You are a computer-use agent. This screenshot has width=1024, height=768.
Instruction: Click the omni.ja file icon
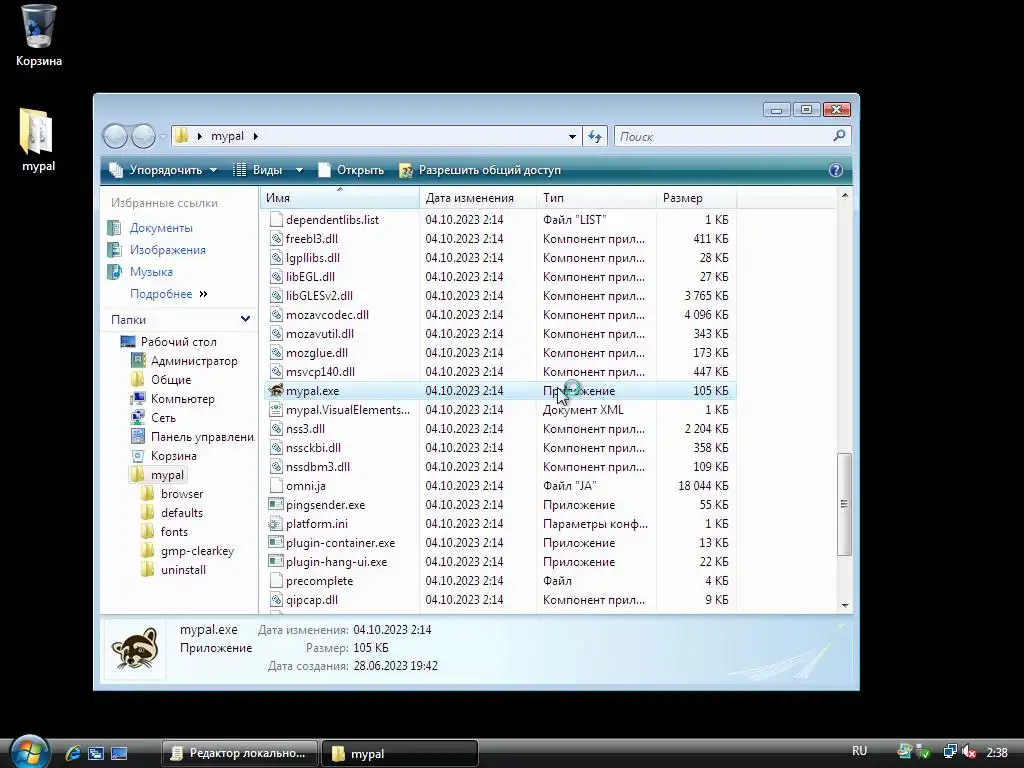[276, 485]
